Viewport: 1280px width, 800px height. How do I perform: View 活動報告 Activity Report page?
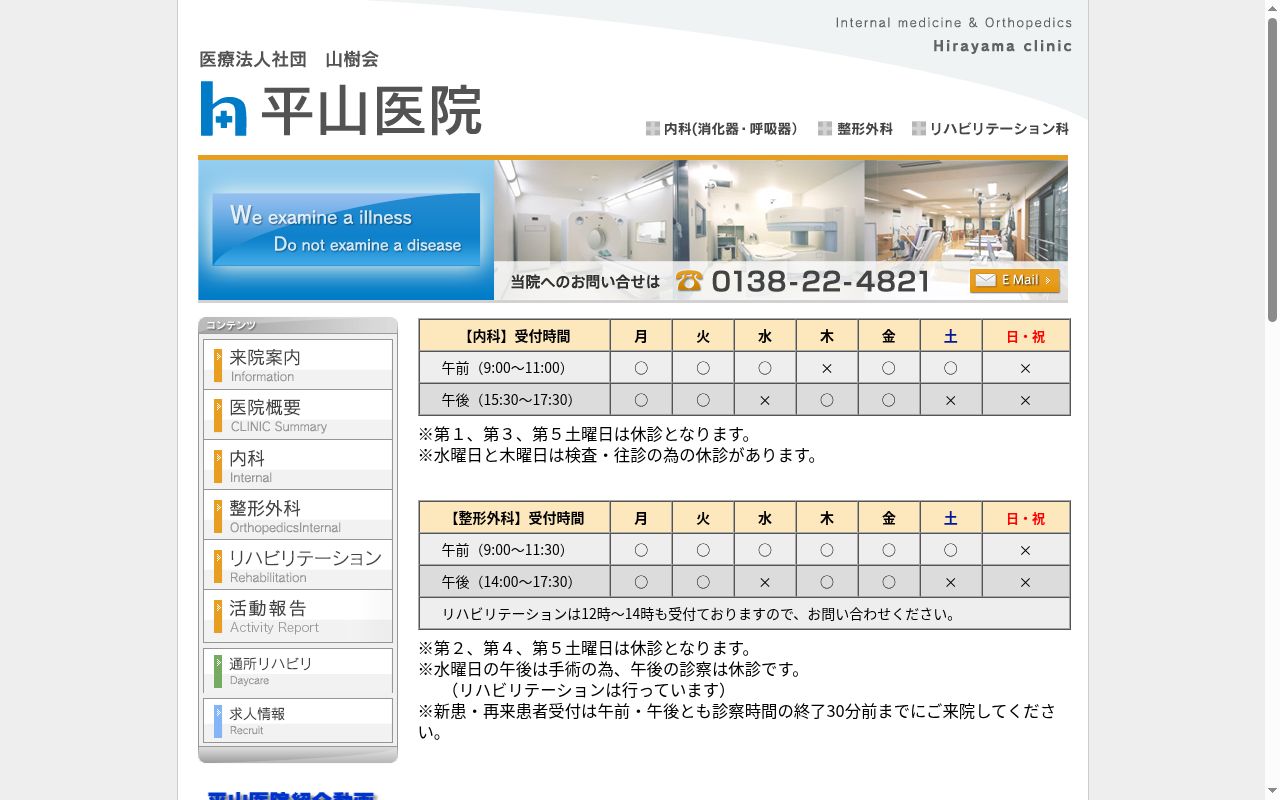click(x=298, y=616)
